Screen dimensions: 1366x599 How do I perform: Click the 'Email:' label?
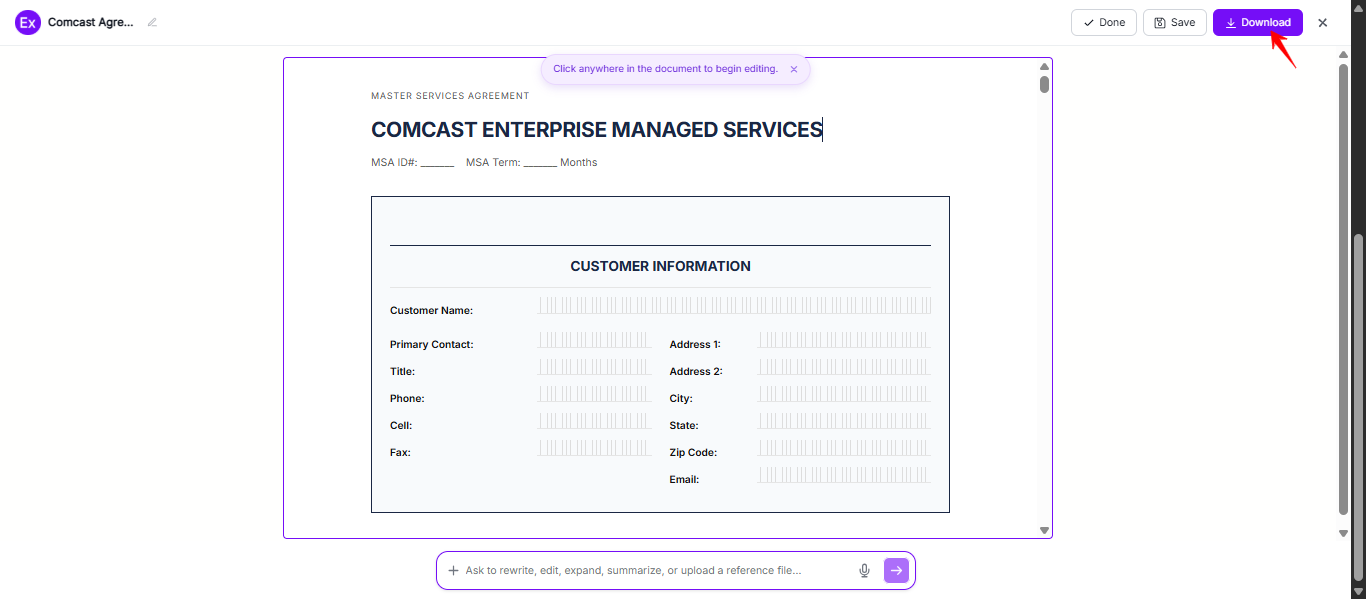(x=684, y=480)
